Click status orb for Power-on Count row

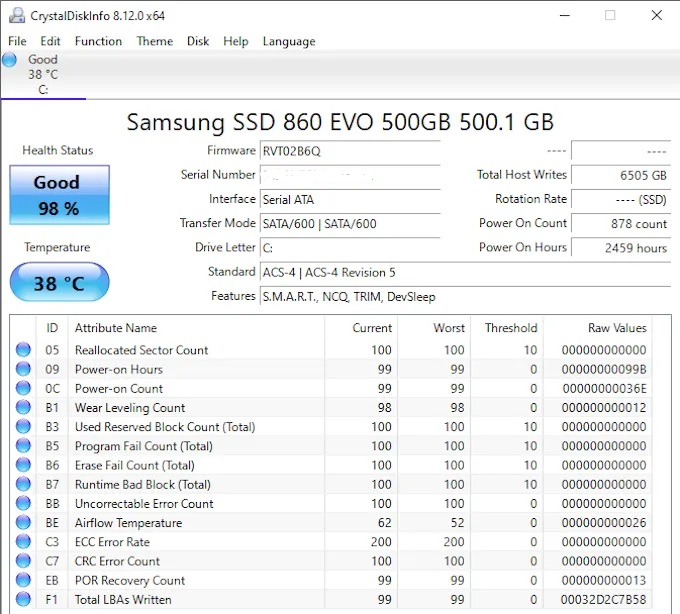click(x=23, y=388)
